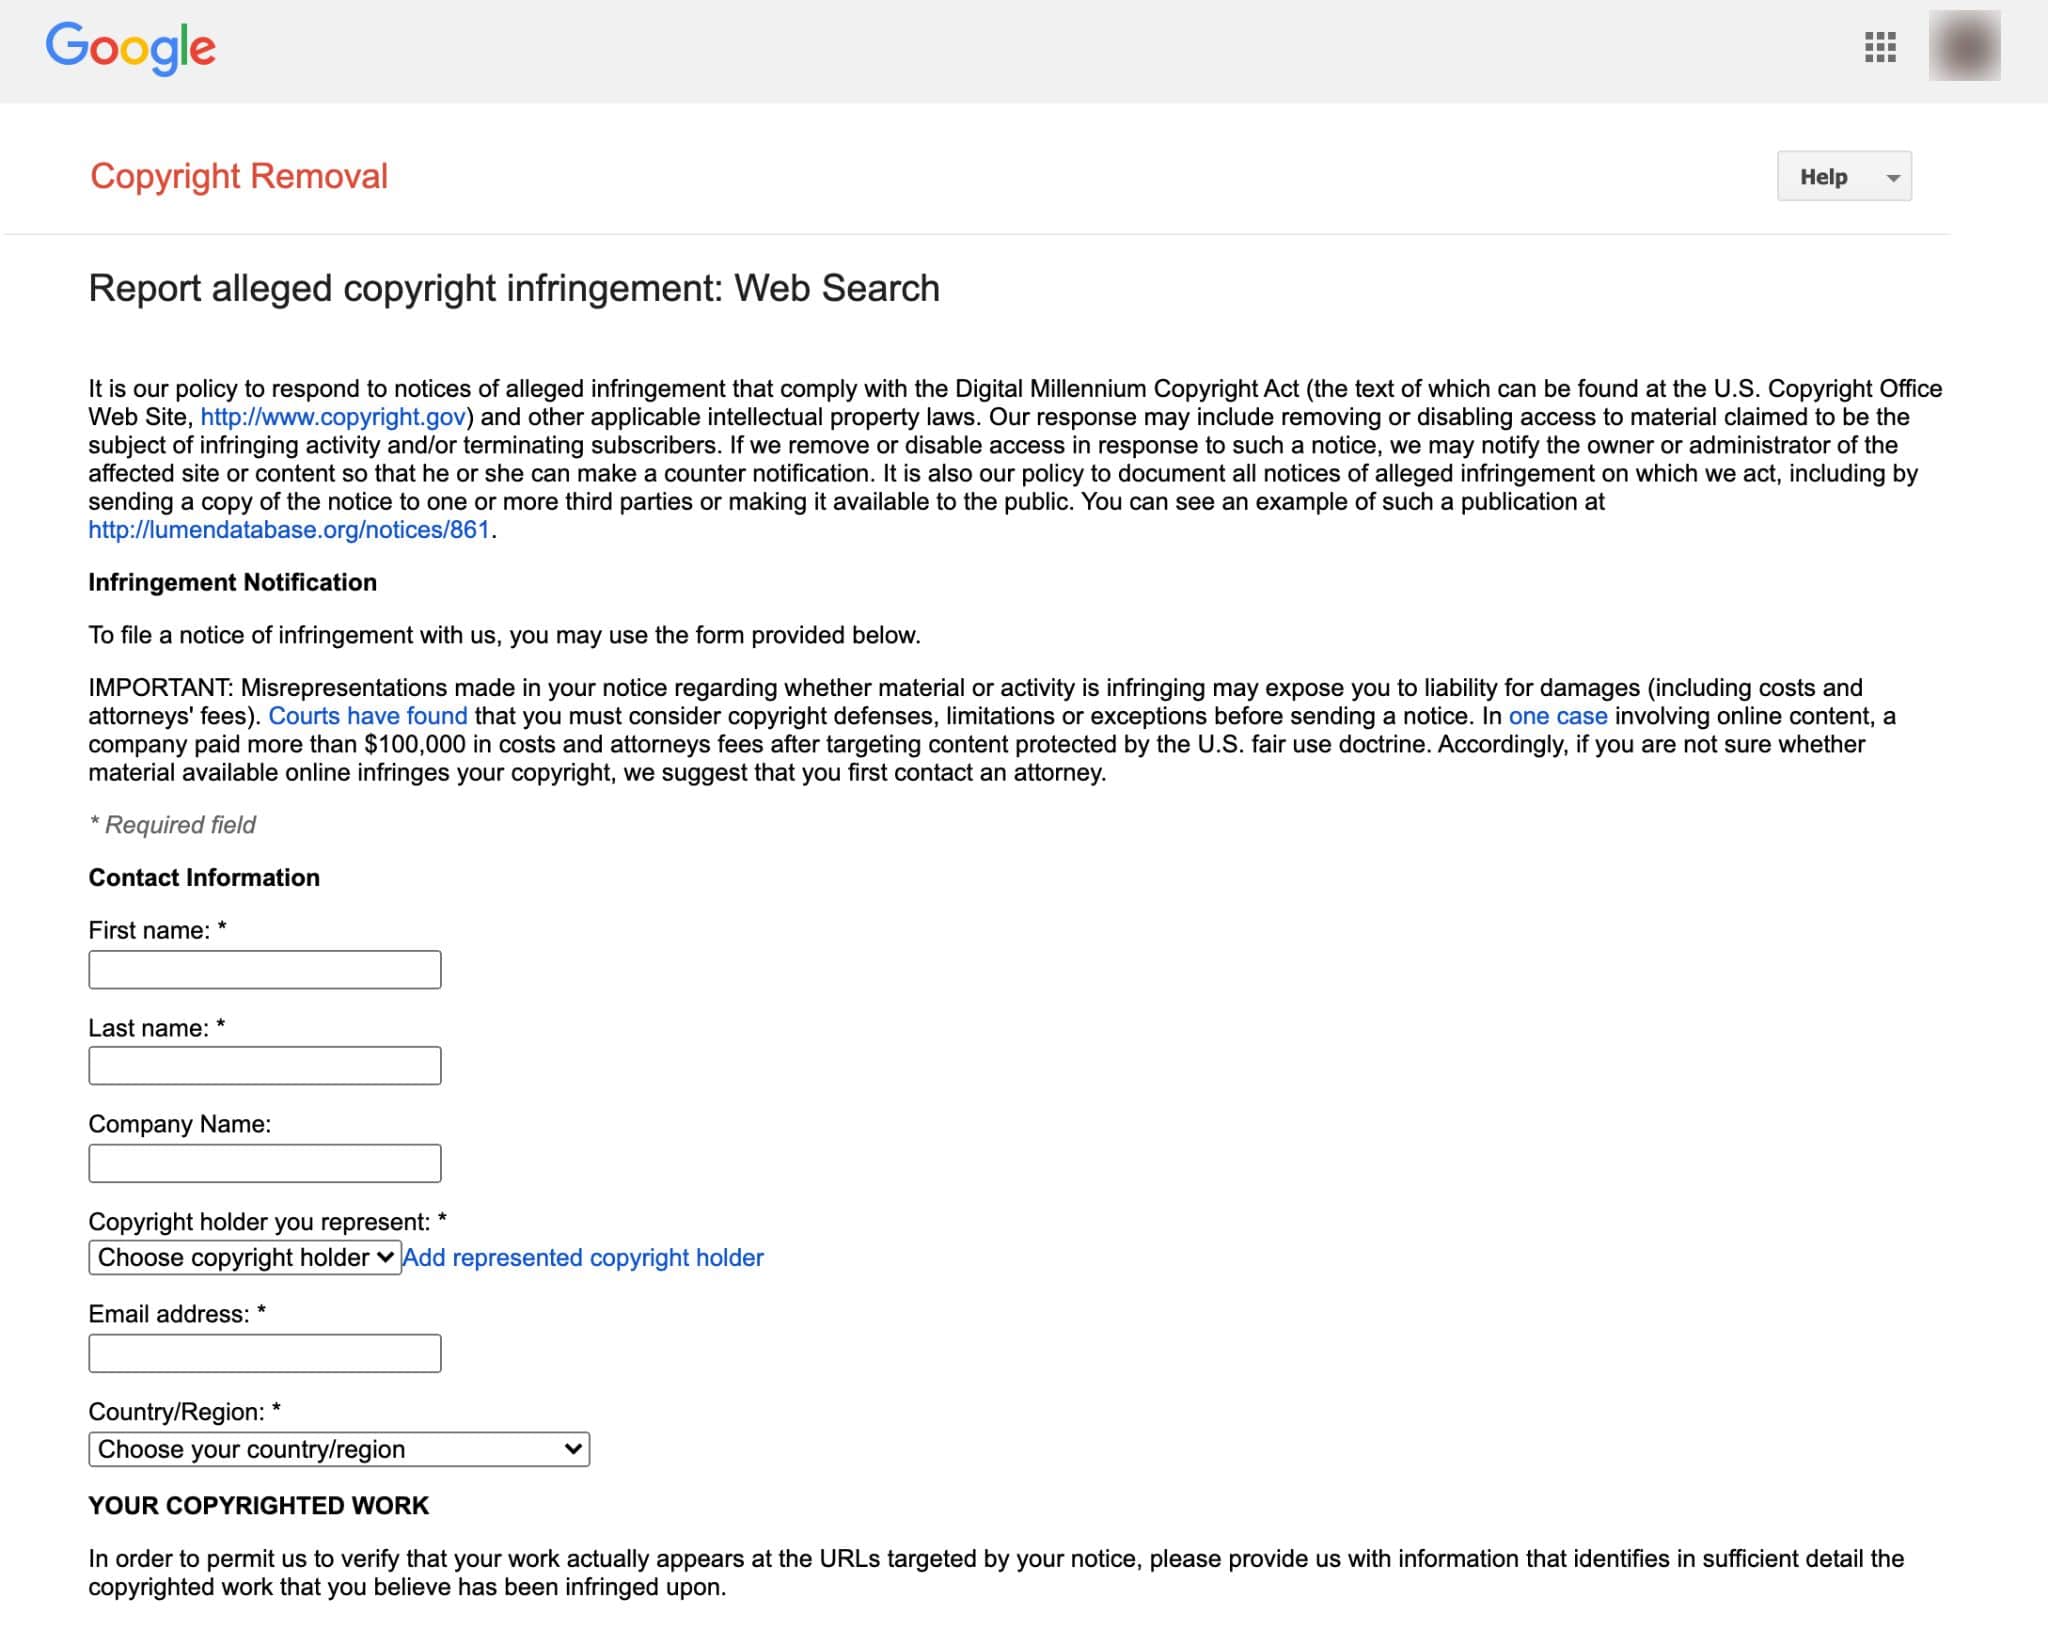Click inside the Last name field
This screenshot has height=1629, width=2048.
(264, 1065)
